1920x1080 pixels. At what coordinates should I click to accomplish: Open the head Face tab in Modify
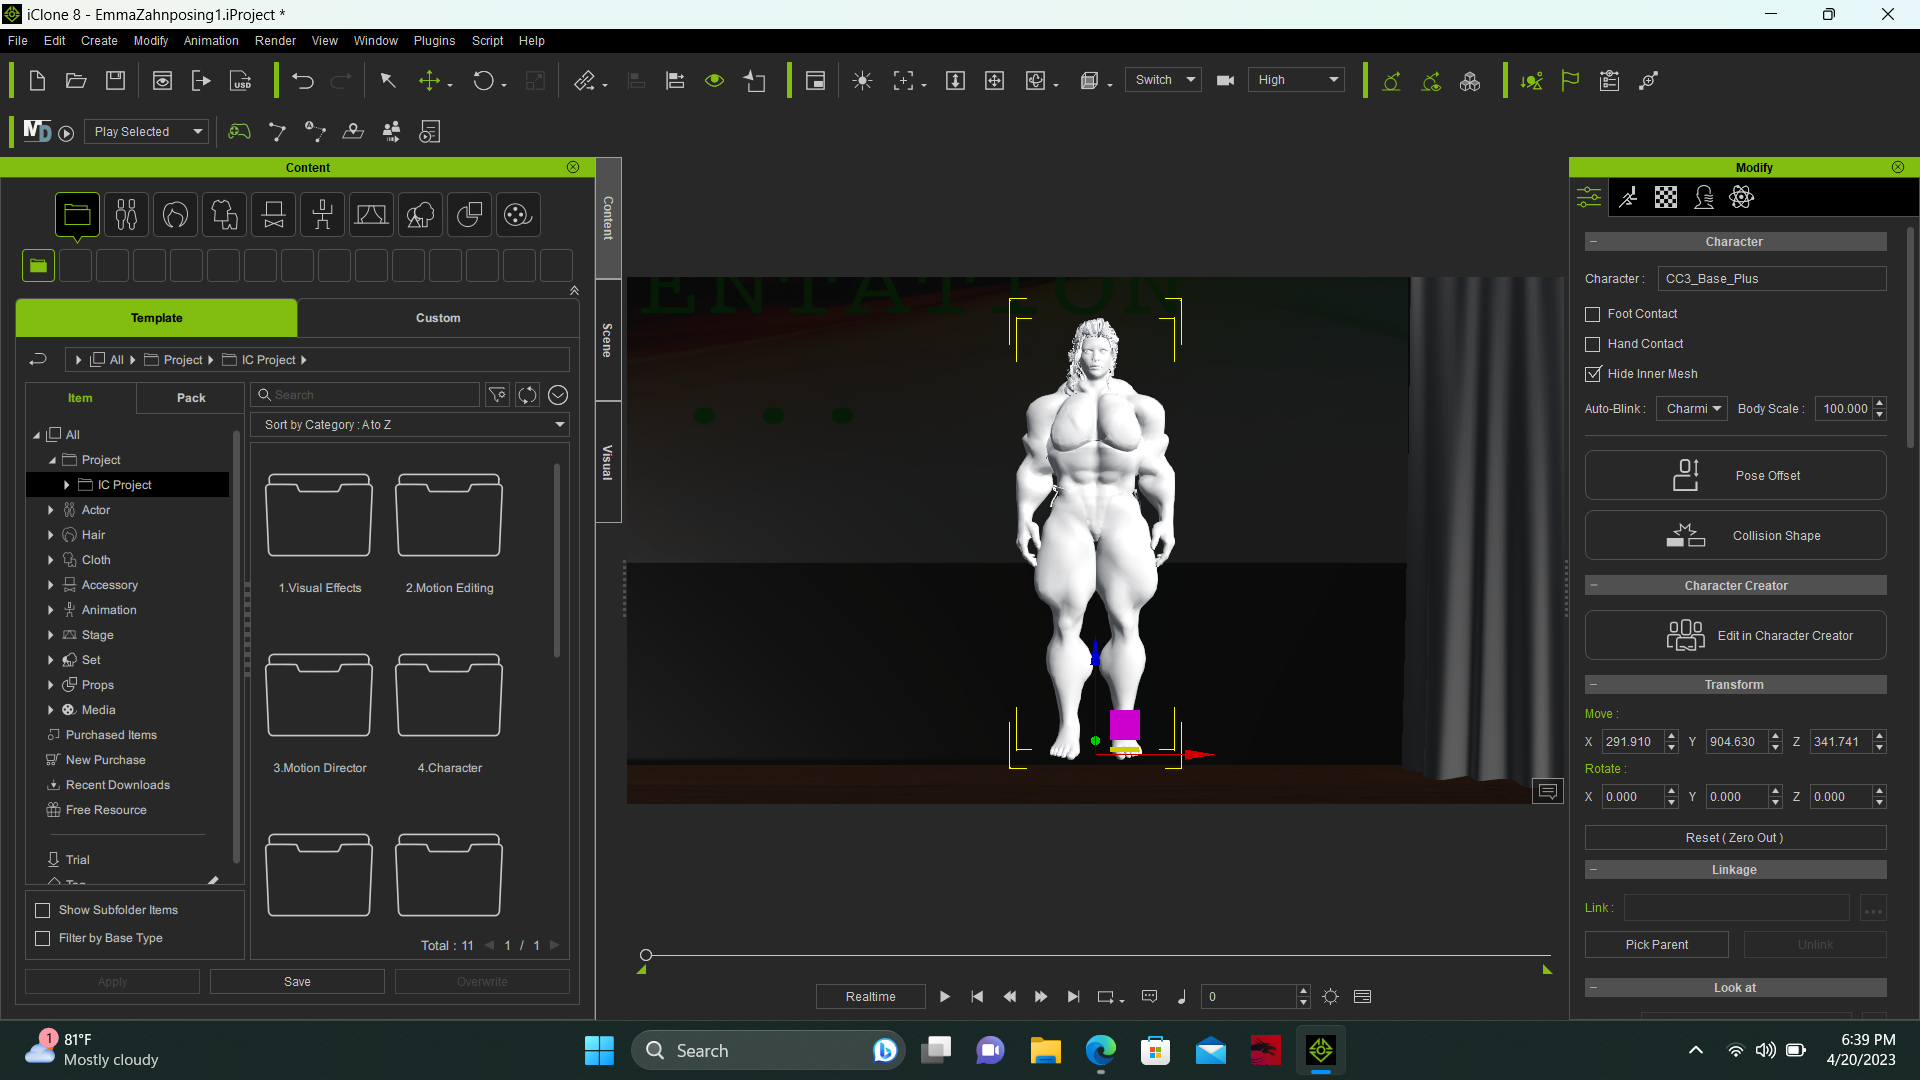coord(1704,197)
